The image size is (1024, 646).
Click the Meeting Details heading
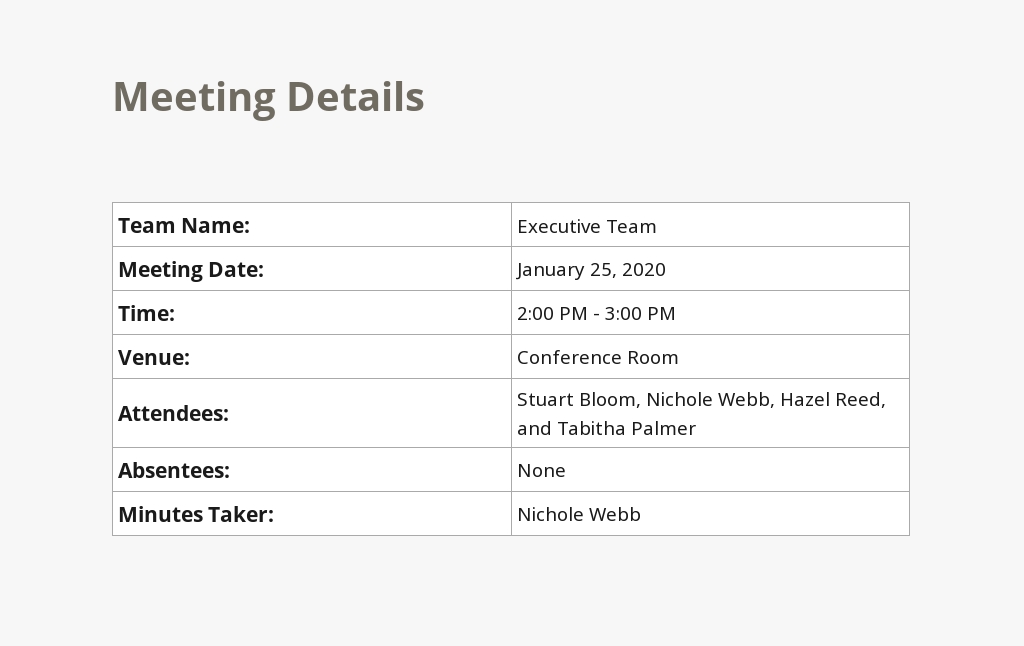(268, 97)
